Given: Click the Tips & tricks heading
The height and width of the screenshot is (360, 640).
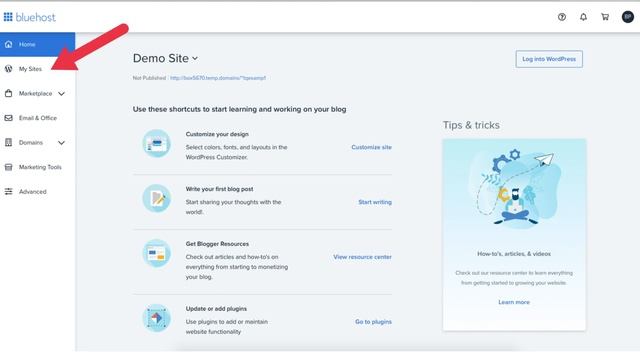Looking at the screenshot, I should point(471,125).
